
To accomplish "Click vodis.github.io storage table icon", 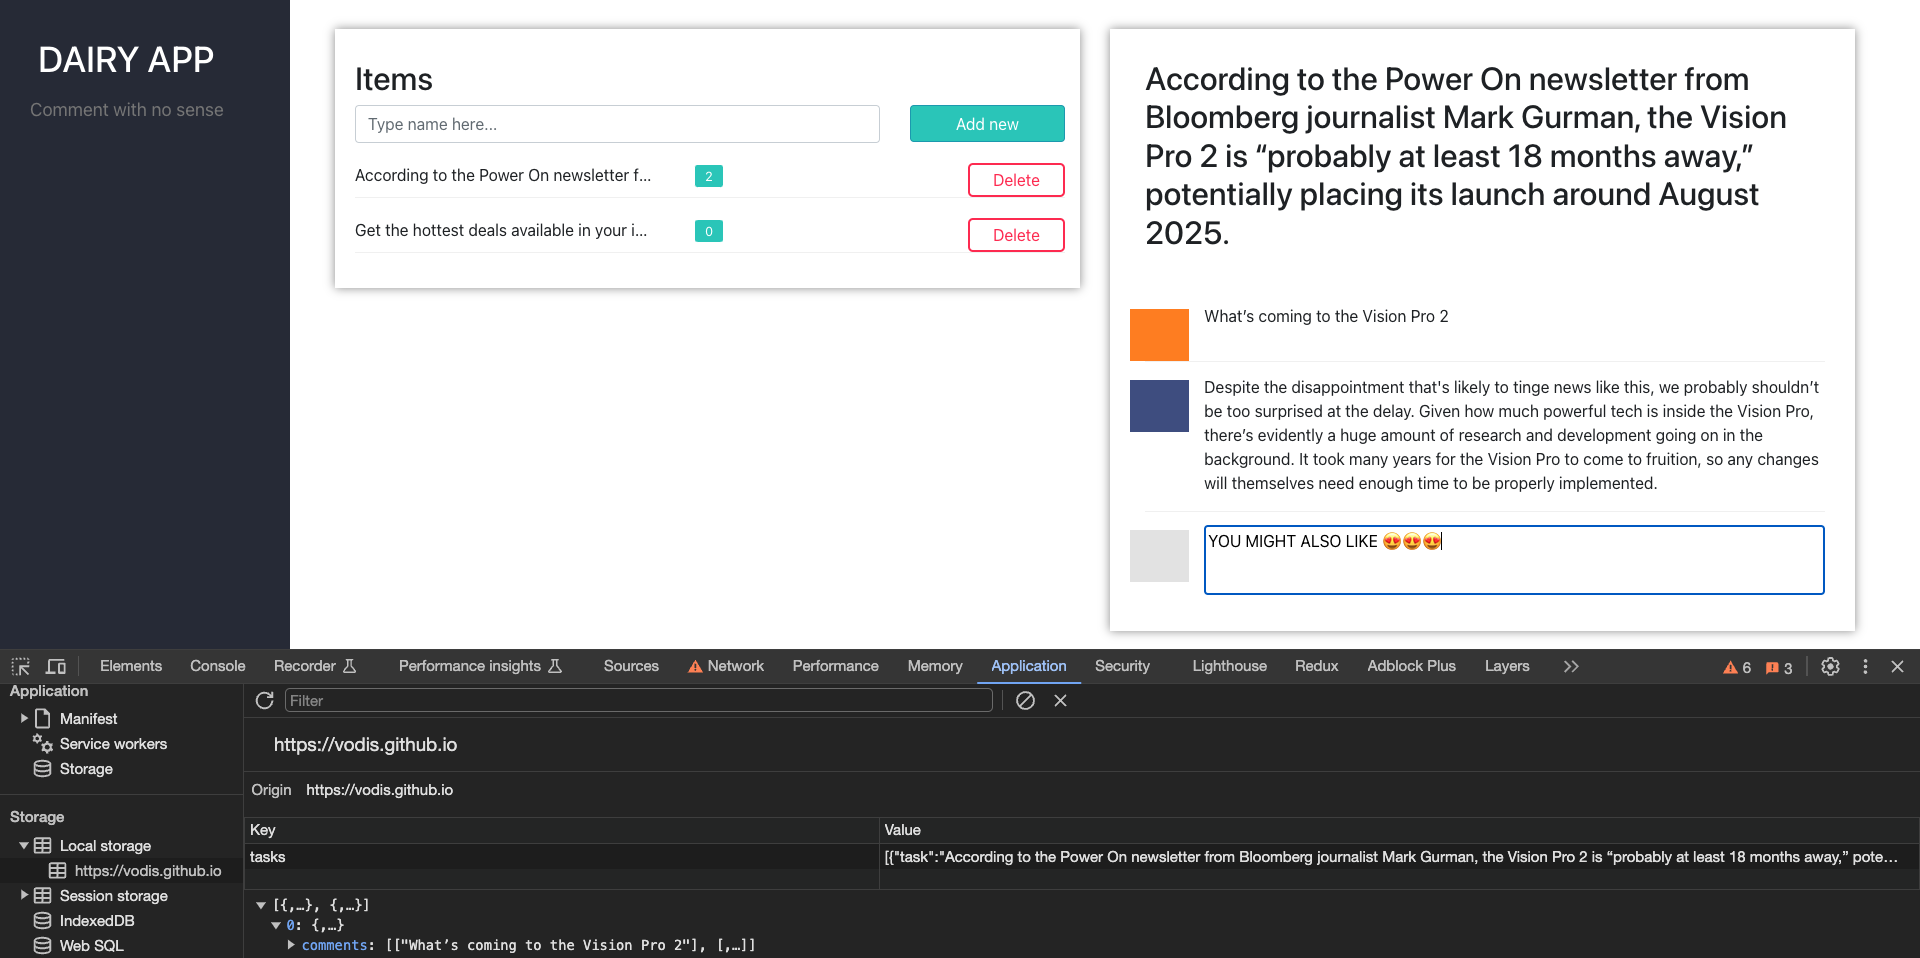I will click(58, 870).
